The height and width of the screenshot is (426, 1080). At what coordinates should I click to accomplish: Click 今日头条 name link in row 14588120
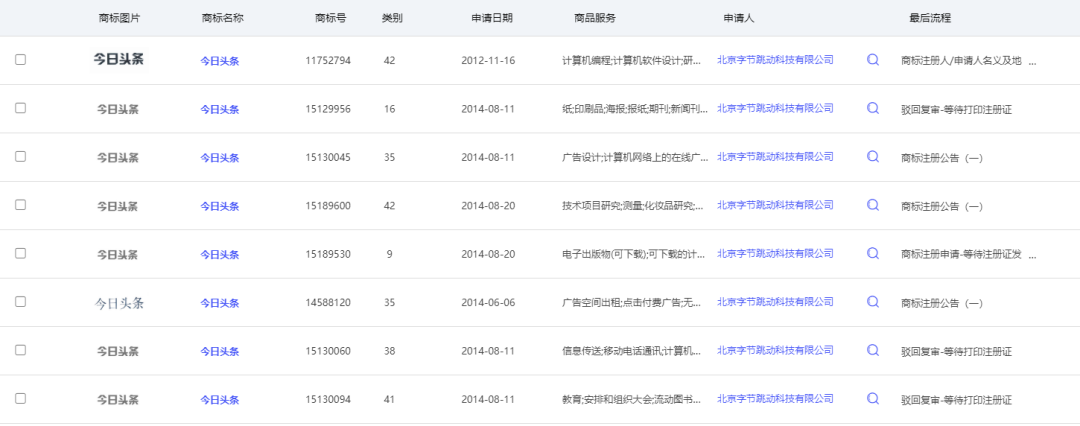pyautogui.click(x=220, y=303)
